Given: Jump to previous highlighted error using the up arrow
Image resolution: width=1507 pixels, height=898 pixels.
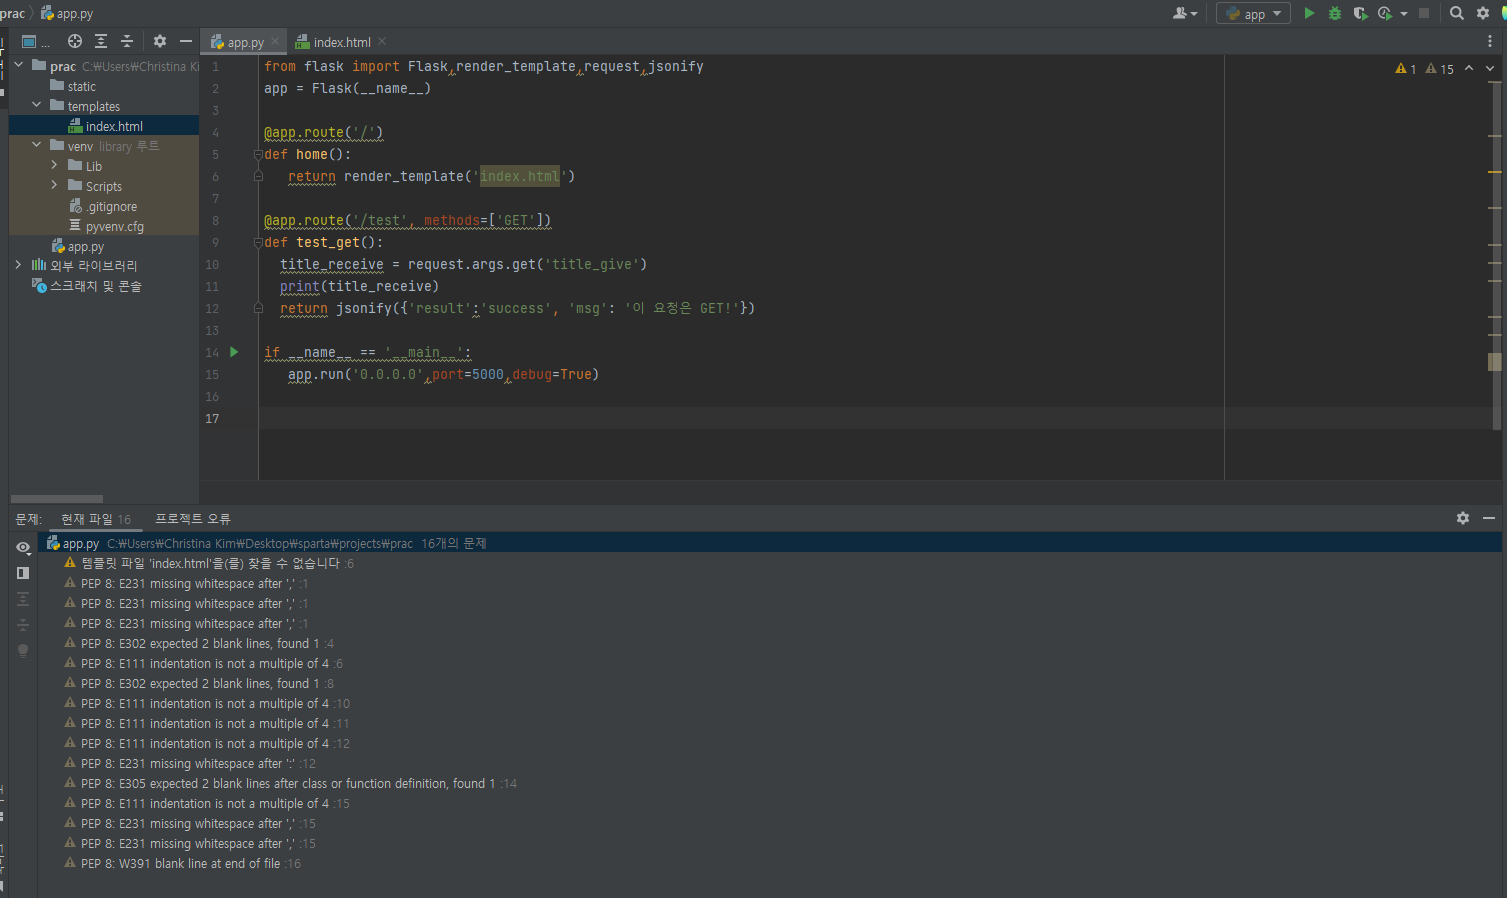Looking at the screenshot, I should click(1469, 68).
